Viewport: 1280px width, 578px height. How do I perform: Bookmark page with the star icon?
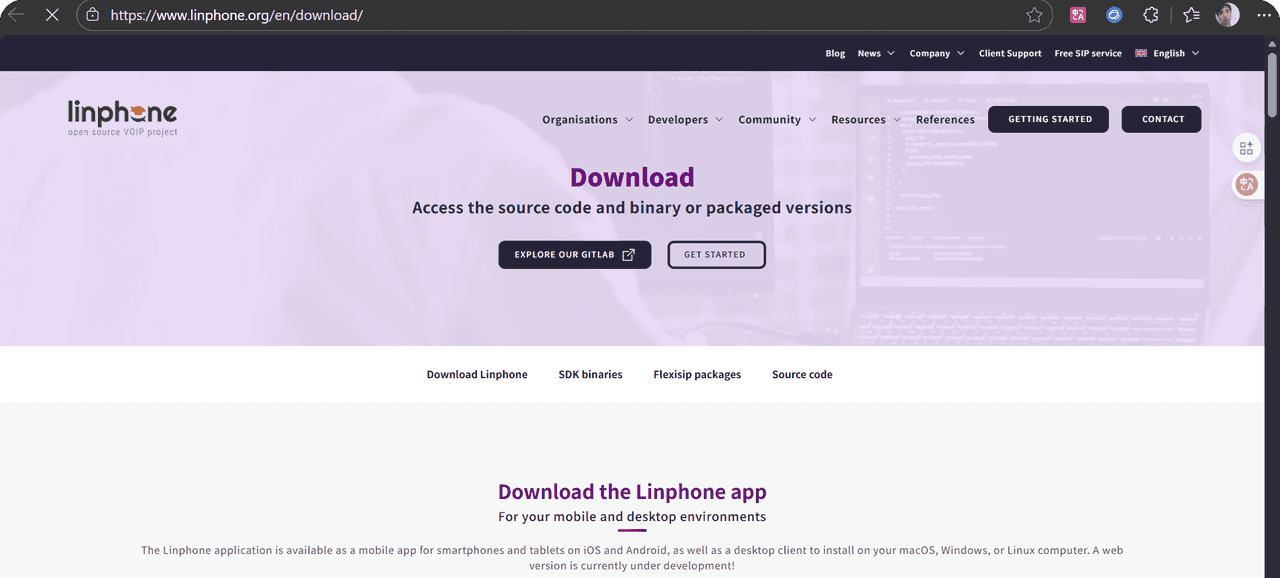[1034, 15]
